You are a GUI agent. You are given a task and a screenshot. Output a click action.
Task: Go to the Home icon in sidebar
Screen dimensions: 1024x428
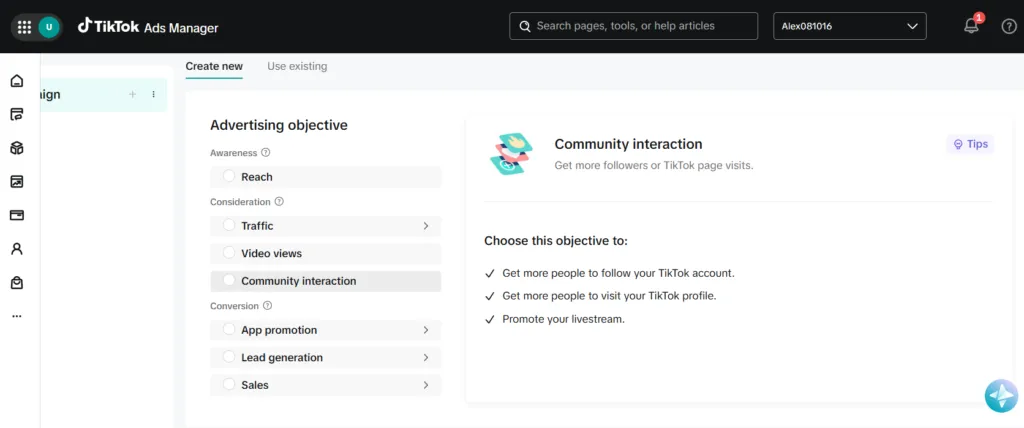point(17,80)
